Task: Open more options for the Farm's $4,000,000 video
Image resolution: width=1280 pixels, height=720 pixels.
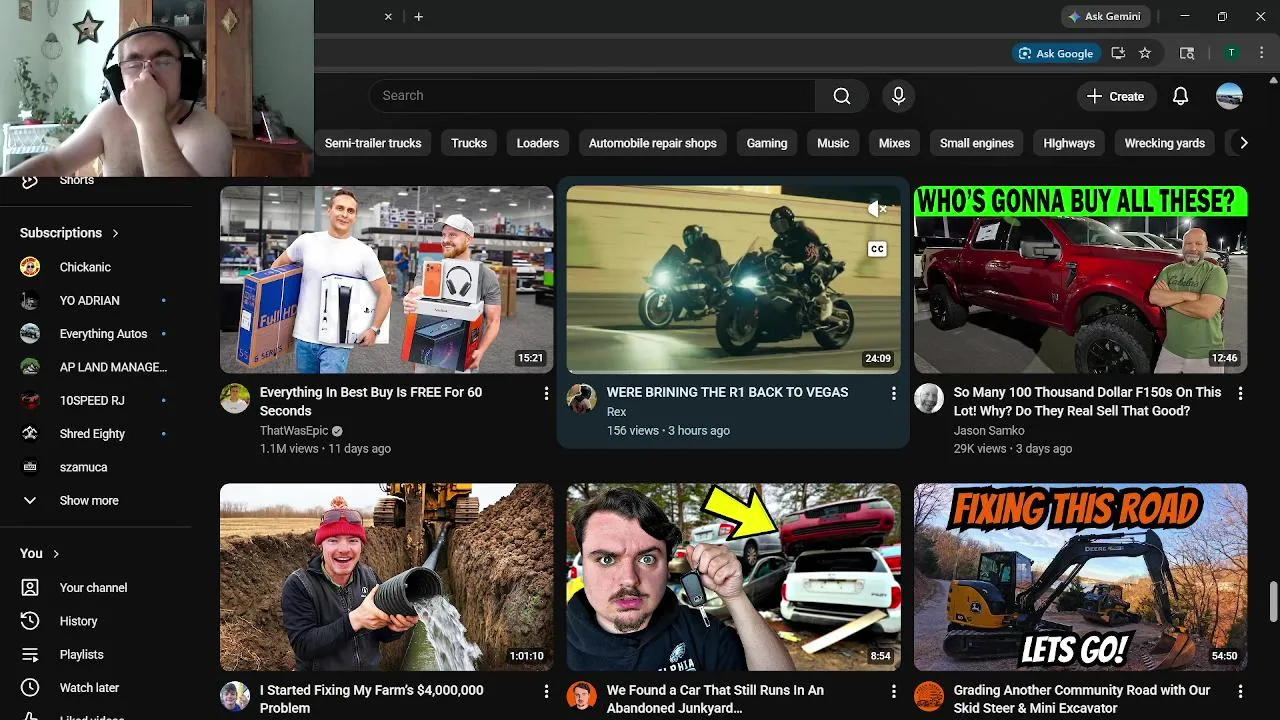Action: click(x=546, y=692)
